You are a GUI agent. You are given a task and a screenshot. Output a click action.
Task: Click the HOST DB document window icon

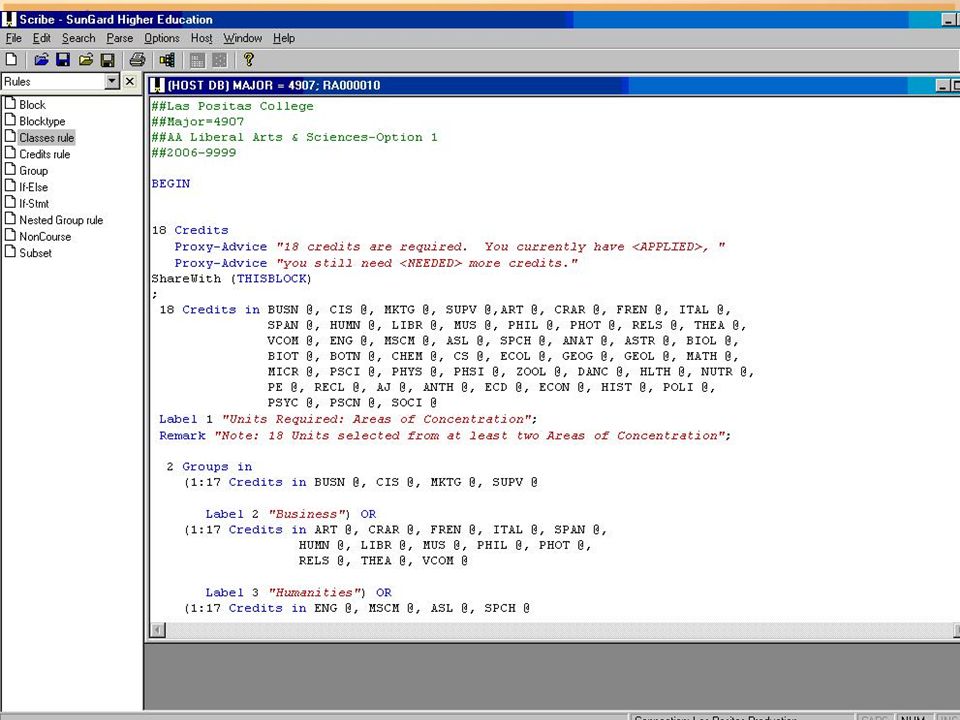click(157, 85)
